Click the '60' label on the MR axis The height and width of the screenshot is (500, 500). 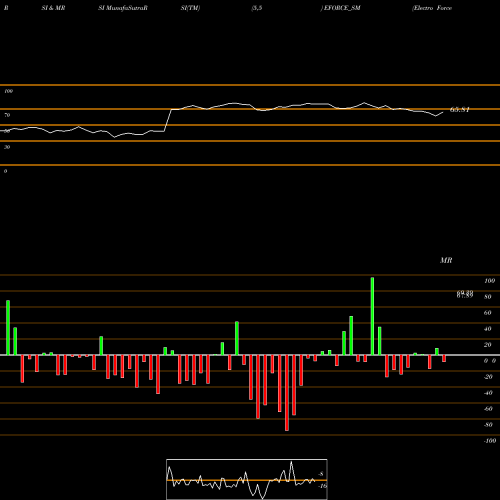click(488, 313)
